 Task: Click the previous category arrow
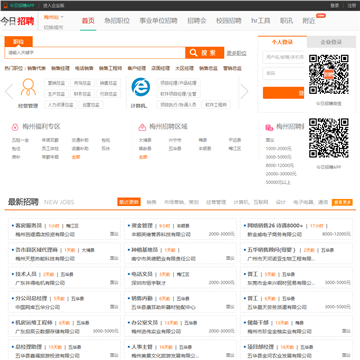(9, 91)
